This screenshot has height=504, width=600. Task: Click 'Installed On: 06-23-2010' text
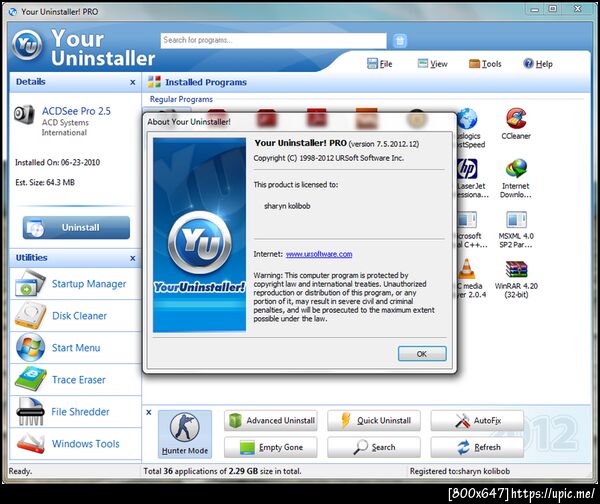(x=57, y=162)
